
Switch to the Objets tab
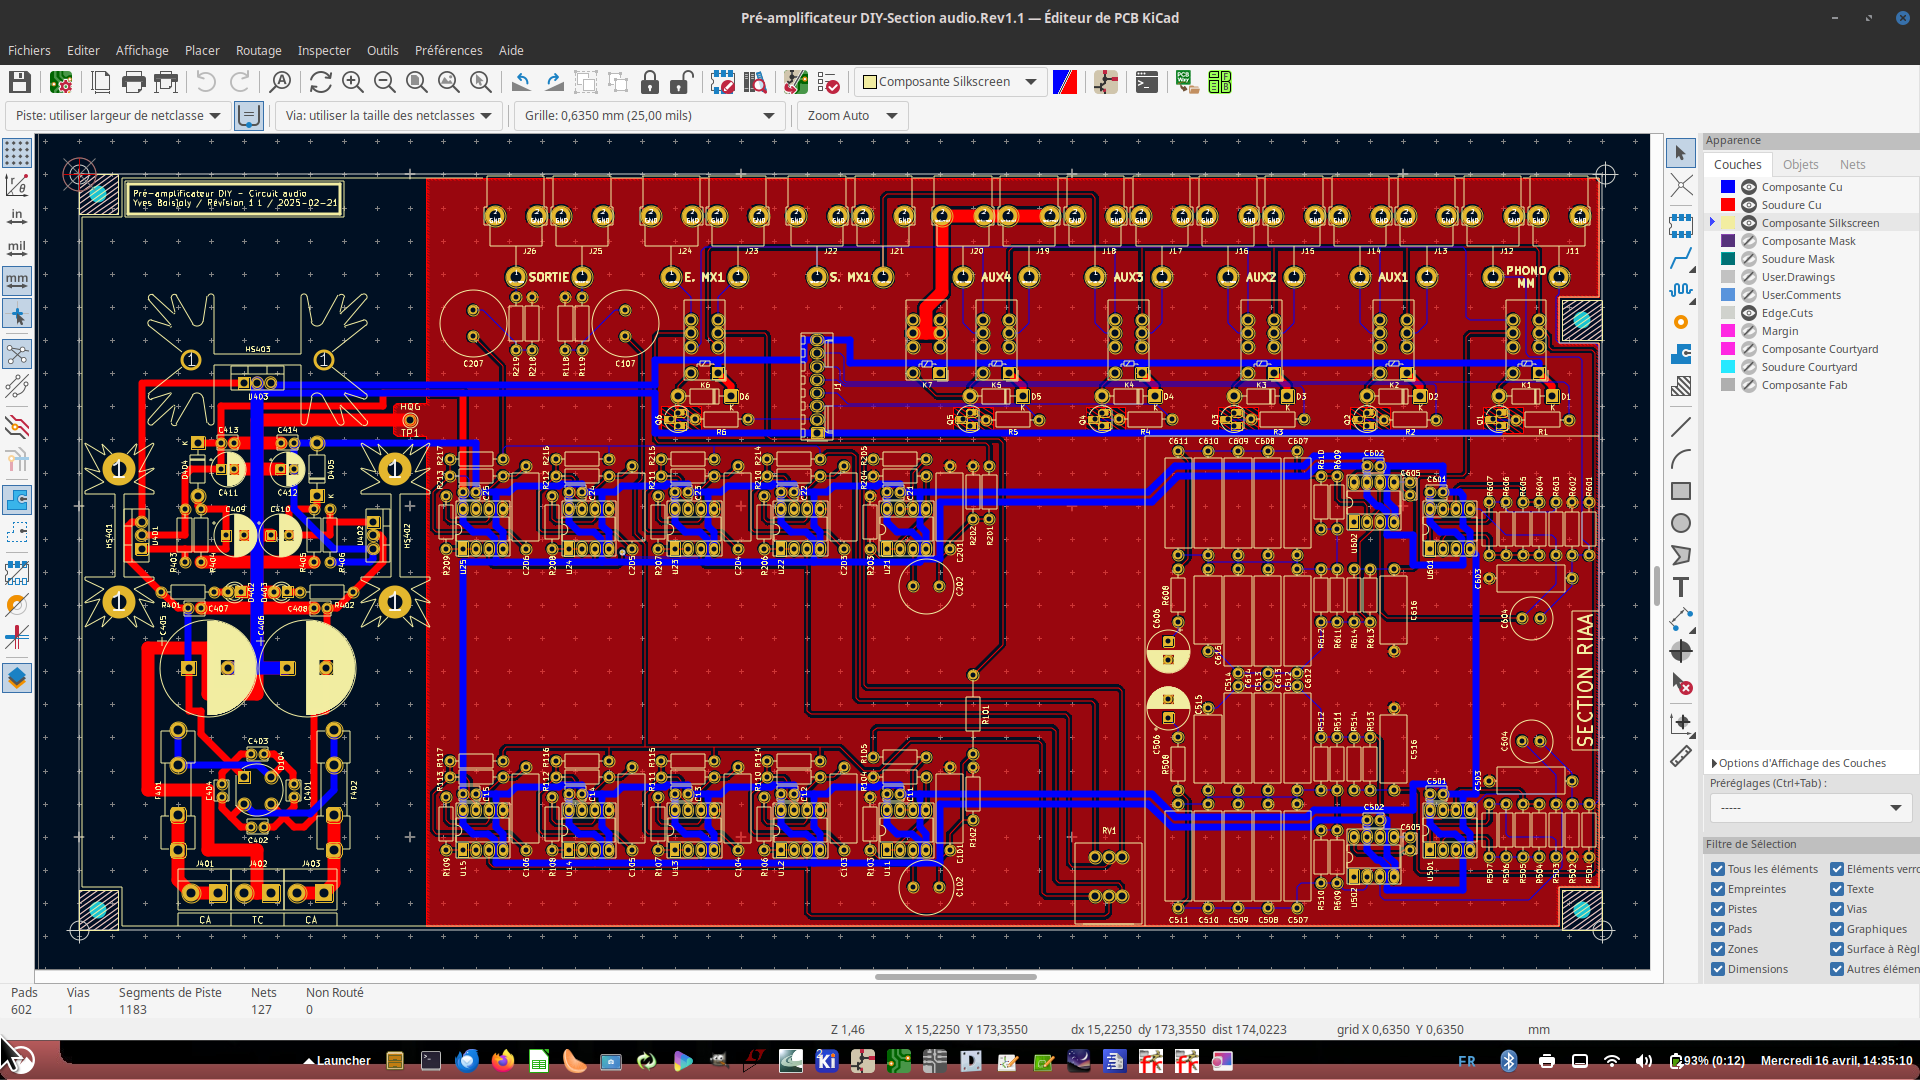[x=1800, y=165]
